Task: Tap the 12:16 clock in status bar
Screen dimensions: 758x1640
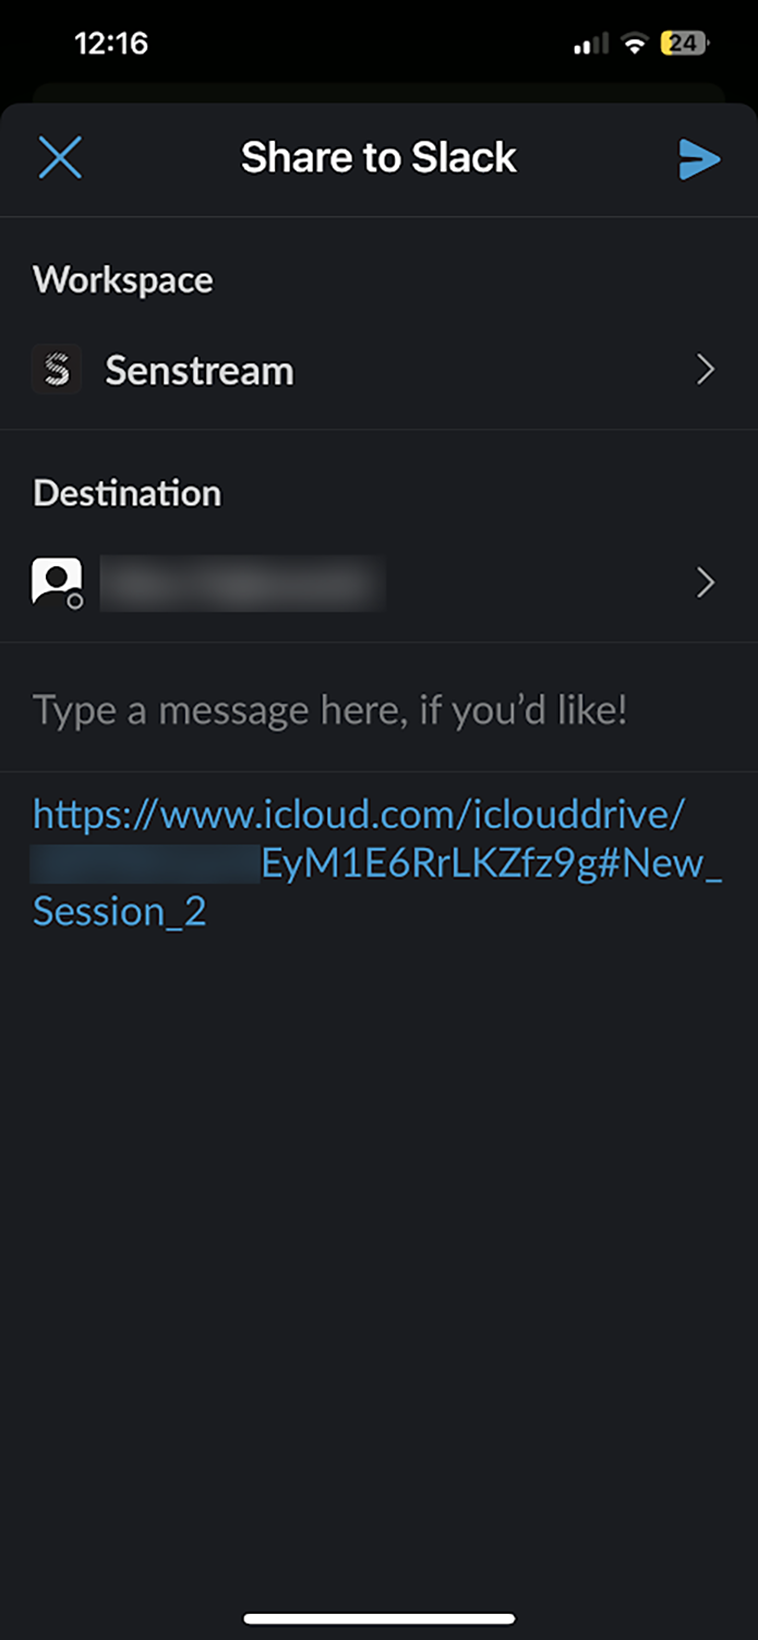Action: [111, 43]
